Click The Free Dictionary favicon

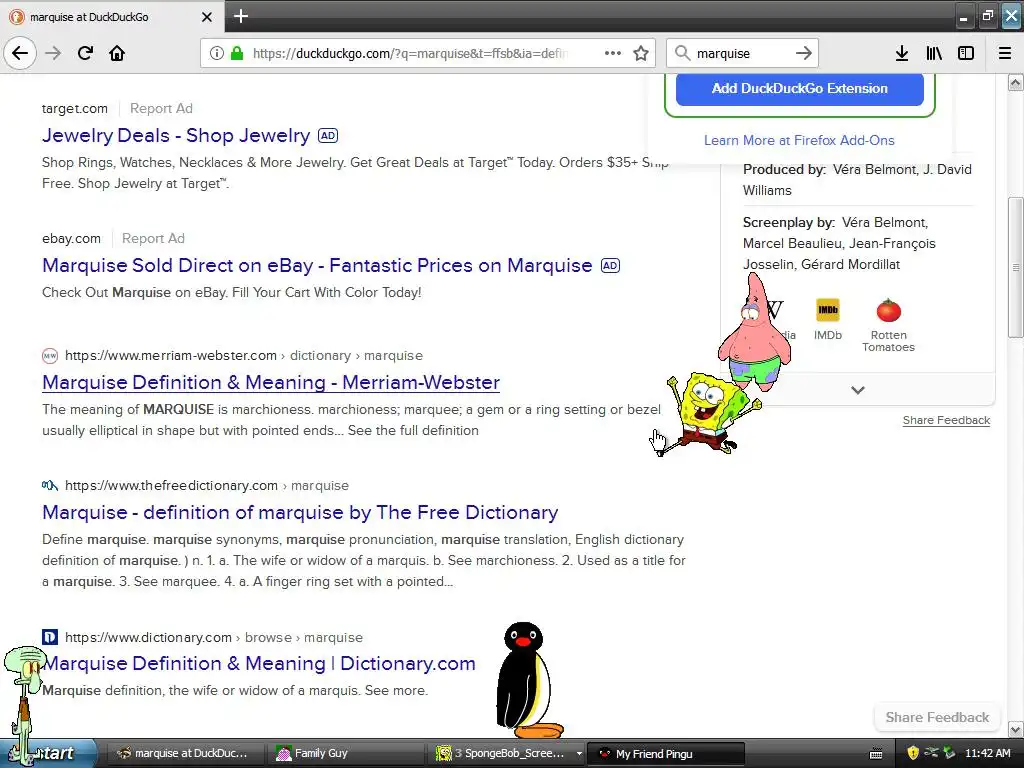tap(50, 485)
